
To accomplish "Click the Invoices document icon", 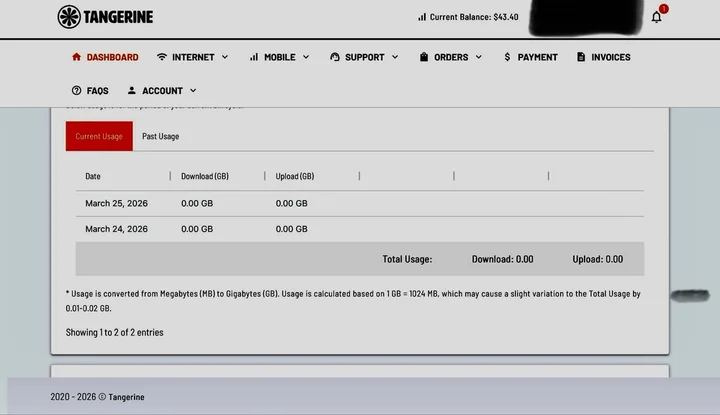I will (x=581, y=57).
